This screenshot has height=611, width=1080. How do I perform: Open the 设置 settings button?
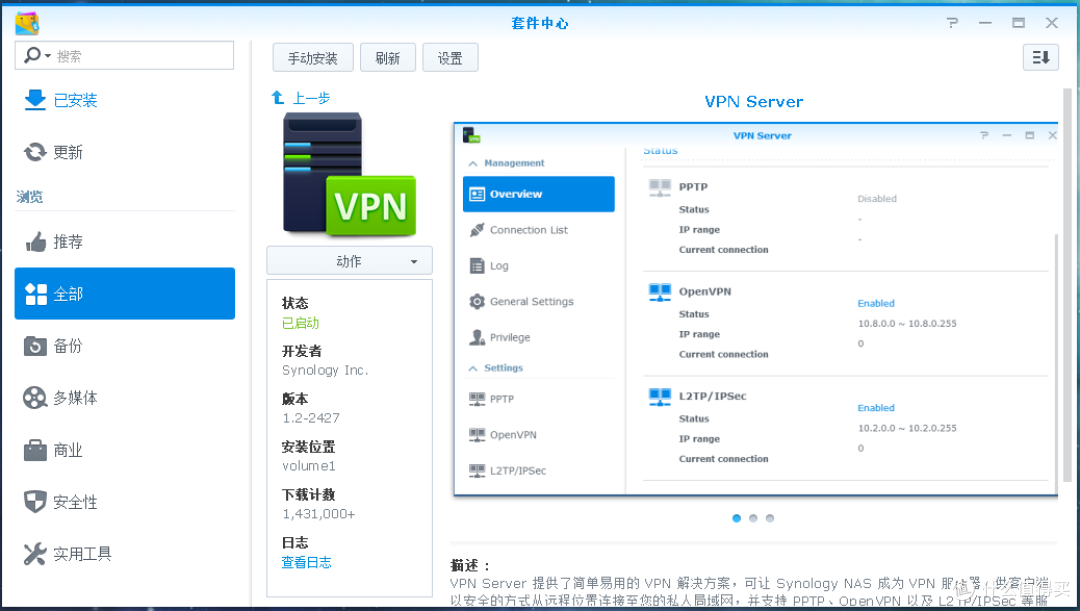(450, 58)
